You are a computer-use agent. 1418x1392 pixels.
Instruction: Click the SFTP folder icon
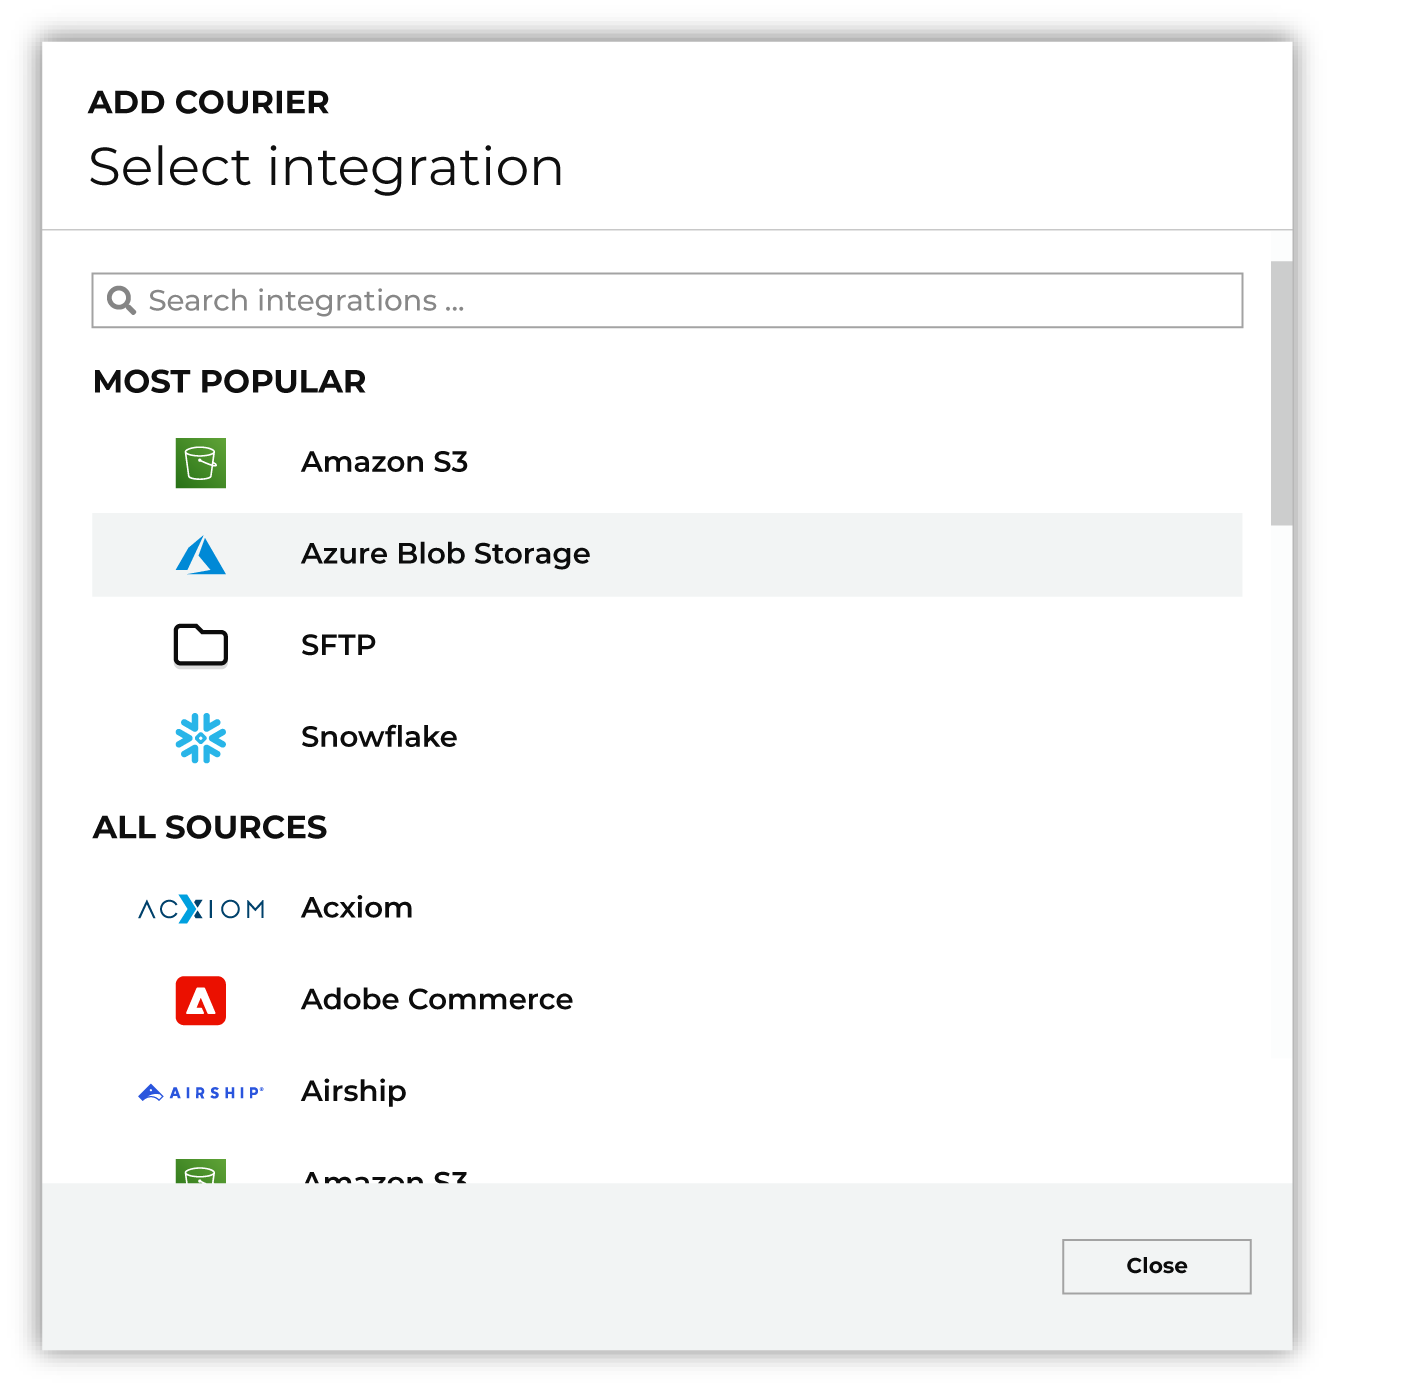(x=201, y=645)
